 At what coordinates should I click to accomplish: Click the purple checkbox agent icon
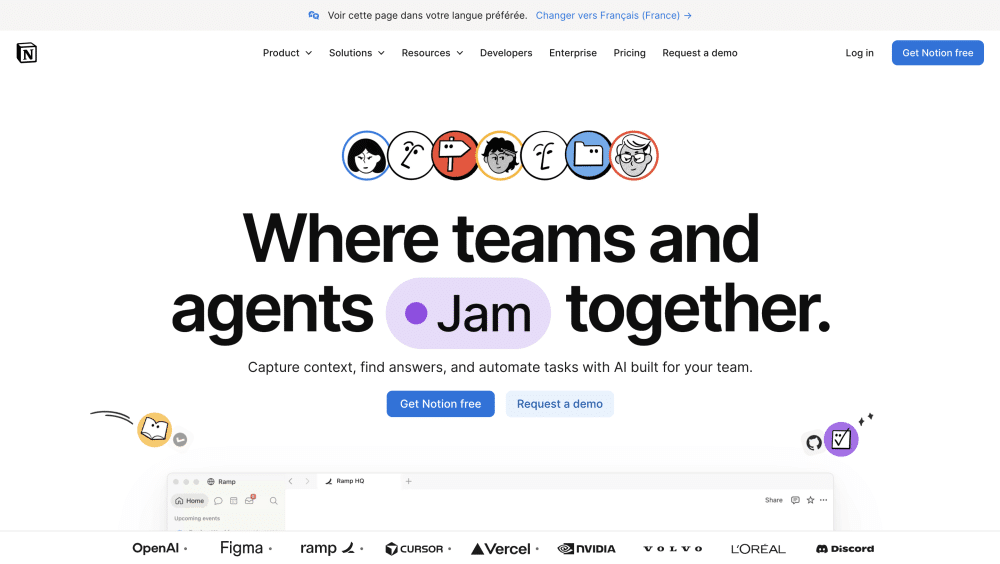[841, 439]
